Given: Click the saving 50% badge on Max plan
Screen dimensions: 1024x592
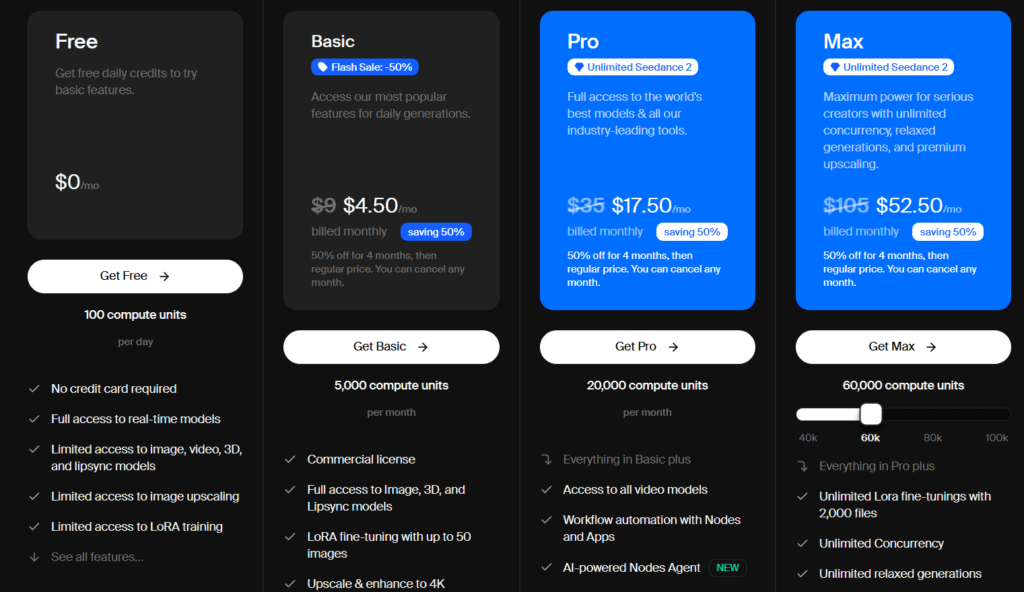Looking at the screenshot, I should [948, 231].
